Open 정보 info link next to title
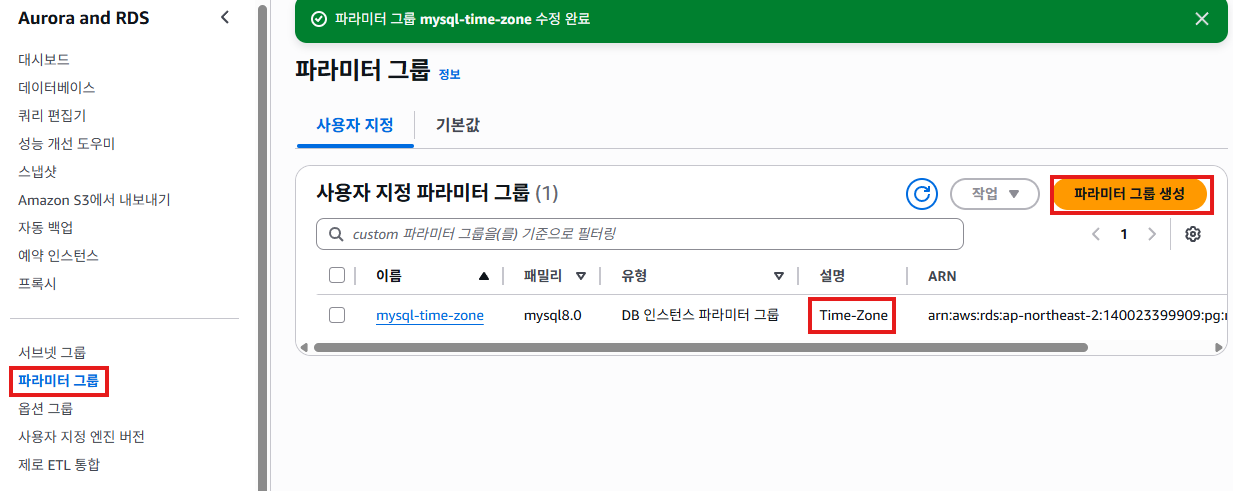The width and height of the screenshot is (1233, 491). click(x=450, y=74)
